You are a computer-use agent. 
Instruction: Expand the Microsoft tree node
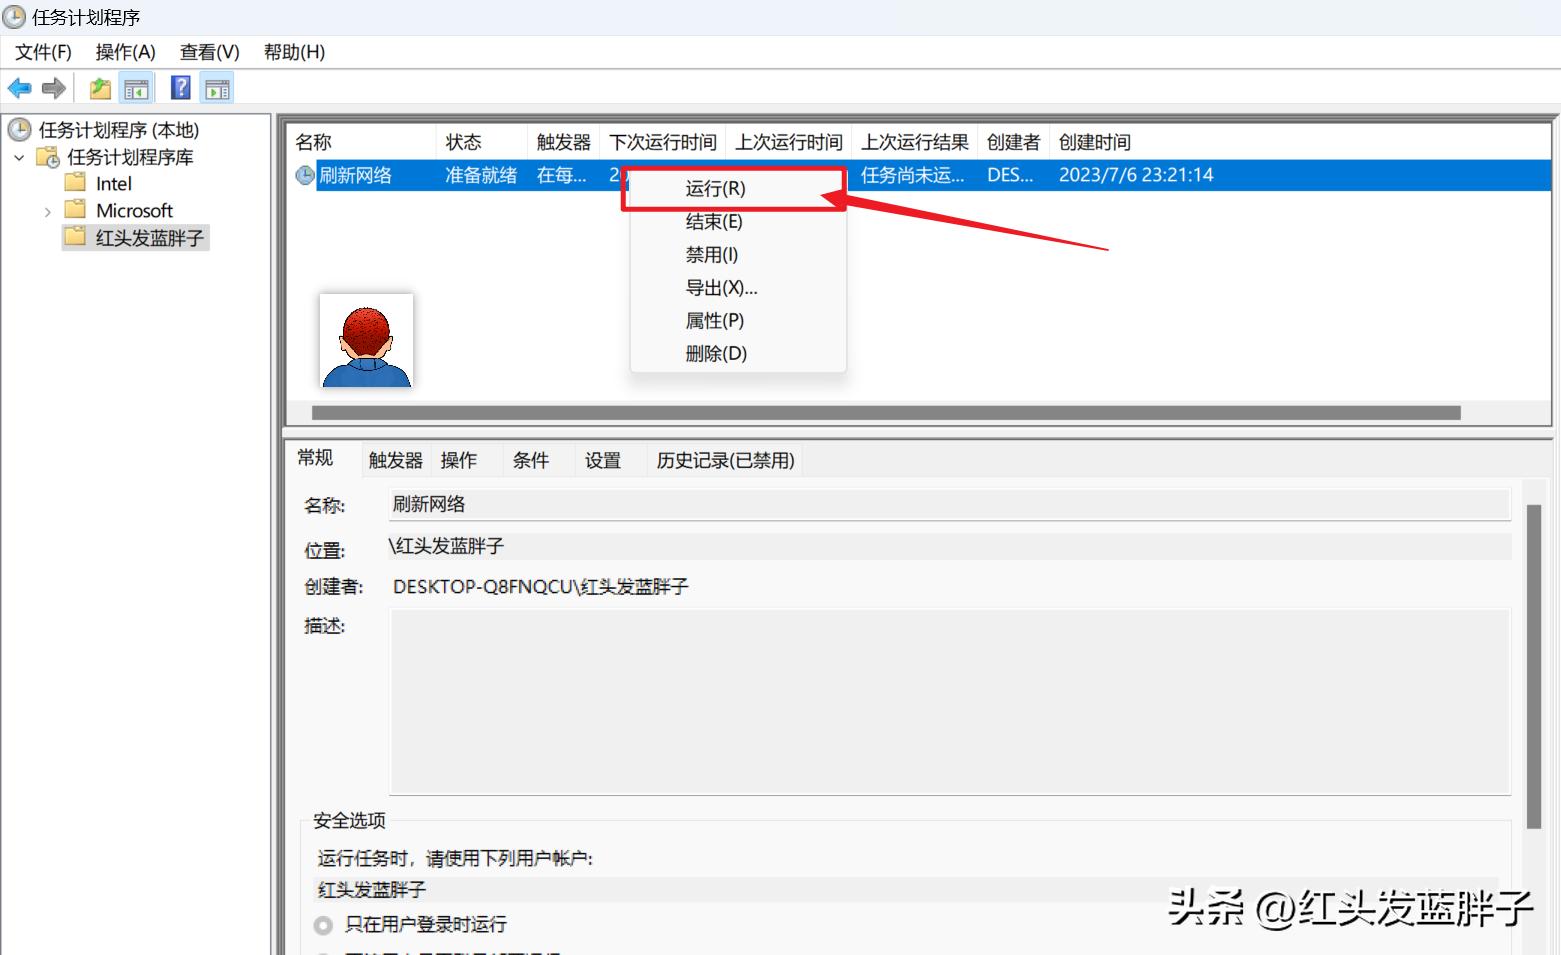pos(47,210)
